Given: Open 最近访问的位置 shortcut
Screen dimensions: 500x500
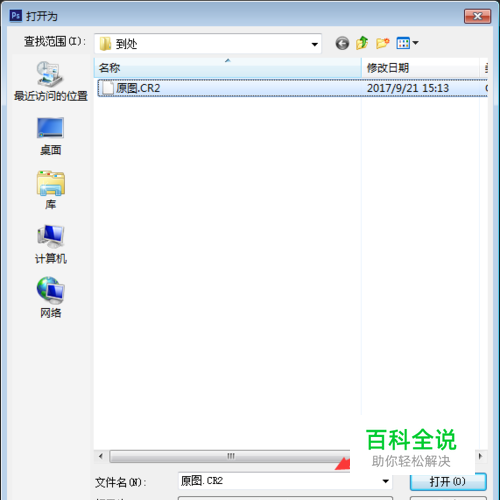Looking at the screenshot, I should [50, 81].
